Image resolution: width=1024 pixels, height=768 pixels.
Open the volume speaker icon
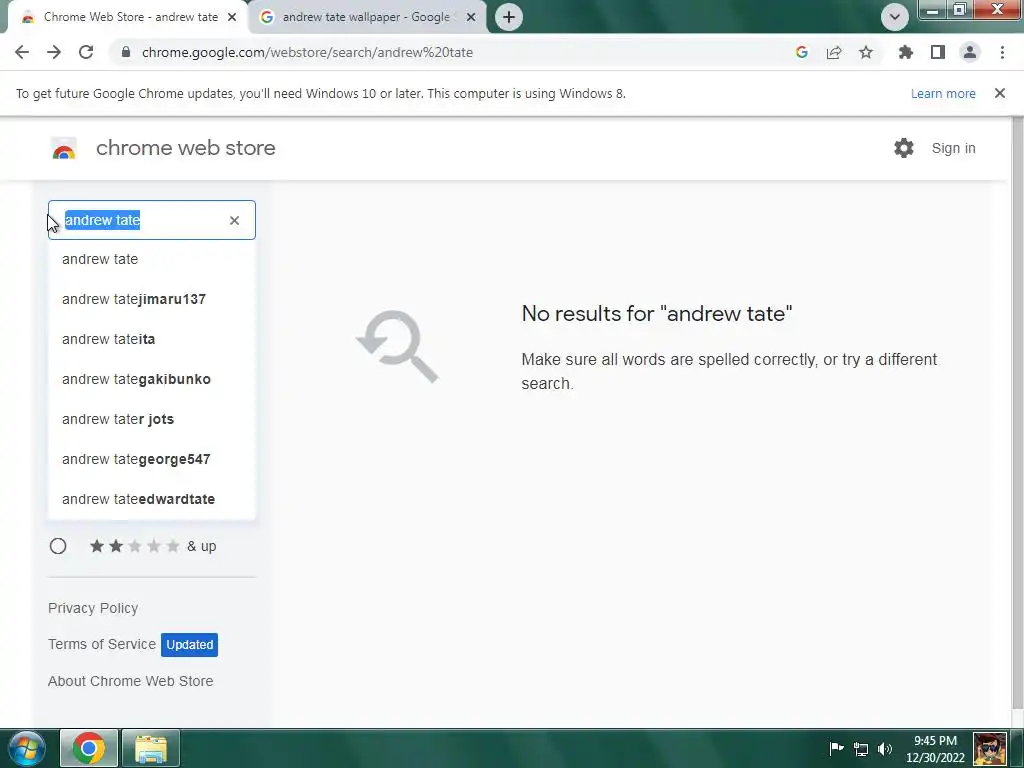tap(885, 748)
